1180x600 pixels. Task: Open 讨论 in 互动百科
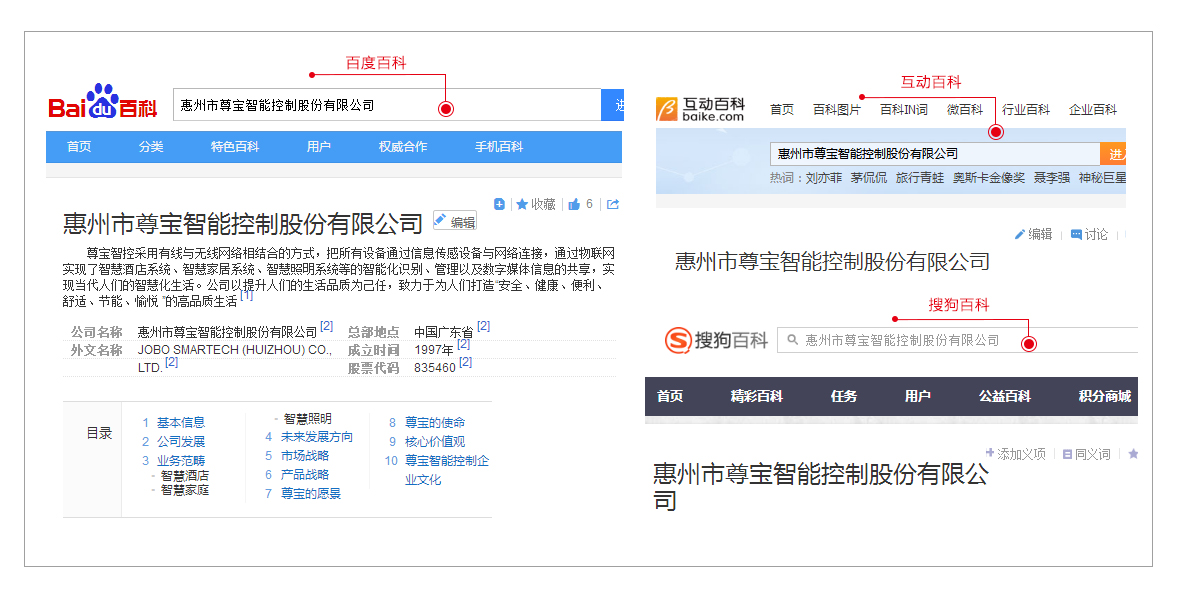1089,234
